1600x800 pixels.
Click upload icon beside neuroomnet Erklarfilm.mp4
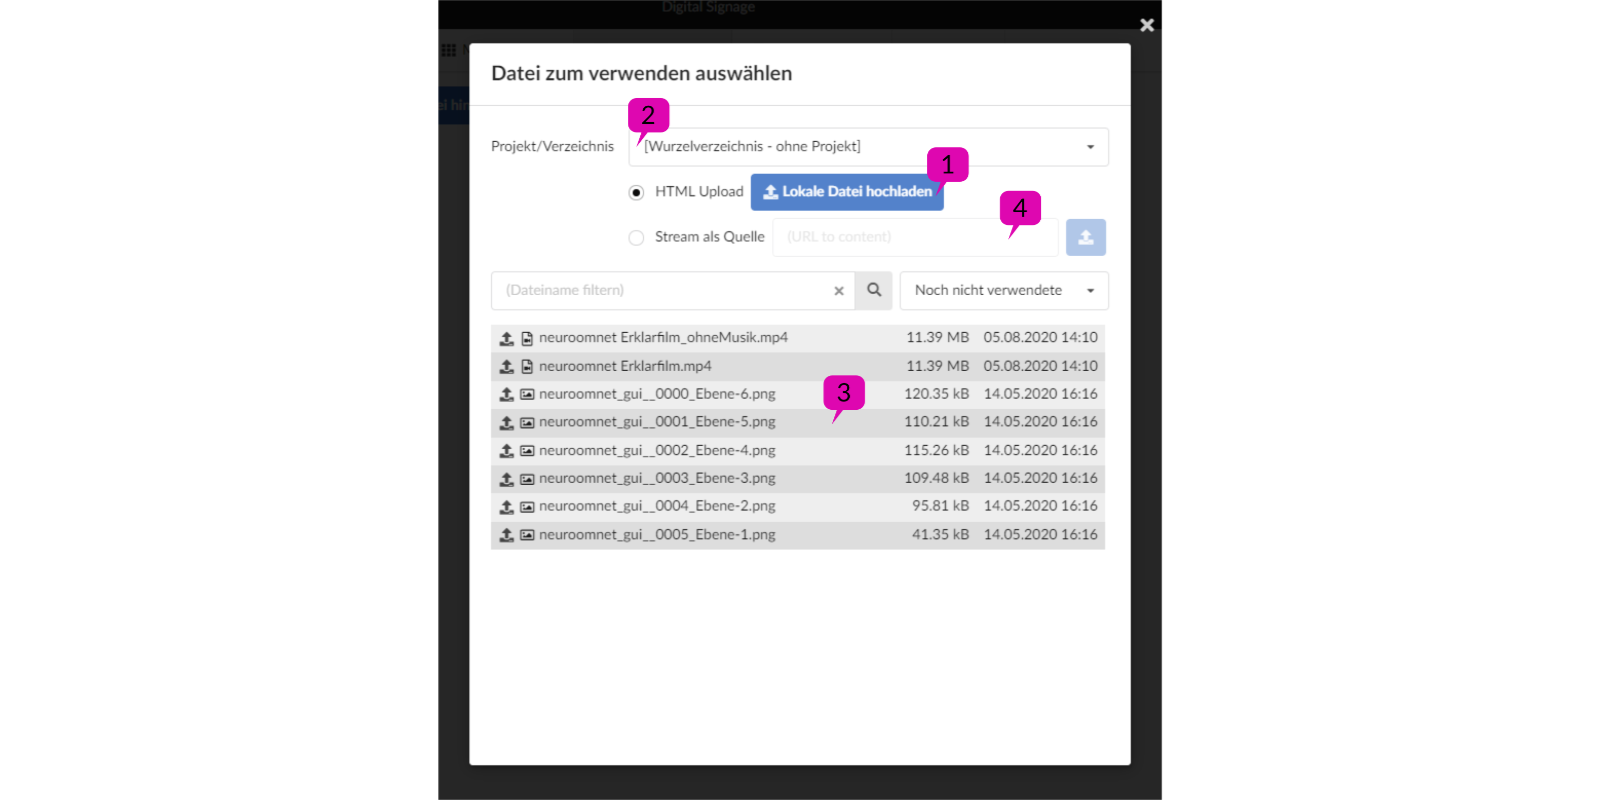click(507, 367)
